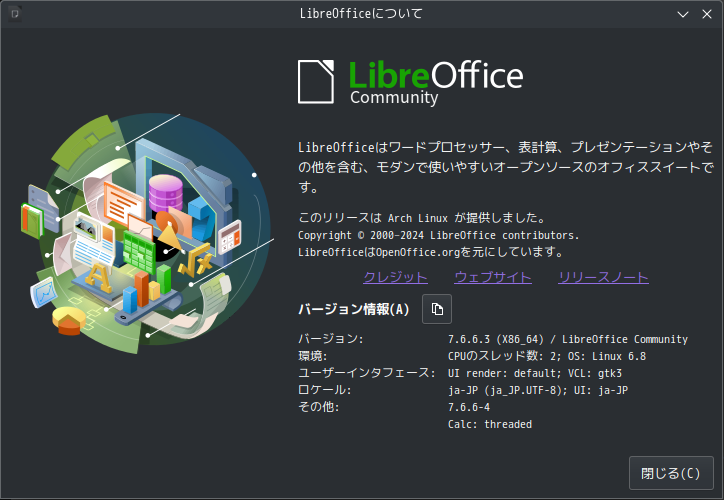Click the 'CPUのスレッド数: 2; OS: Linux 6.8' text
724x500 pixels.
tap(547, 356)
